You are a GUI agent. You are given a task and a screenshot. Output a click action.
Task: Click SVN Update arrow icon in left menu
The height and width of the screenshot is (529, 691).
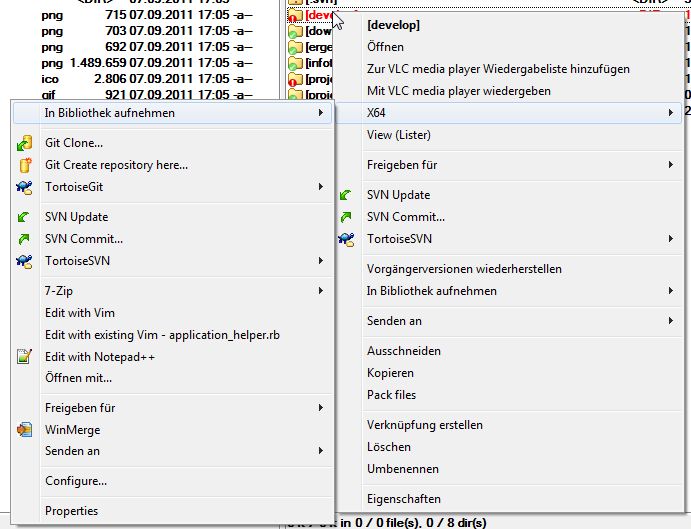[23, 217]
